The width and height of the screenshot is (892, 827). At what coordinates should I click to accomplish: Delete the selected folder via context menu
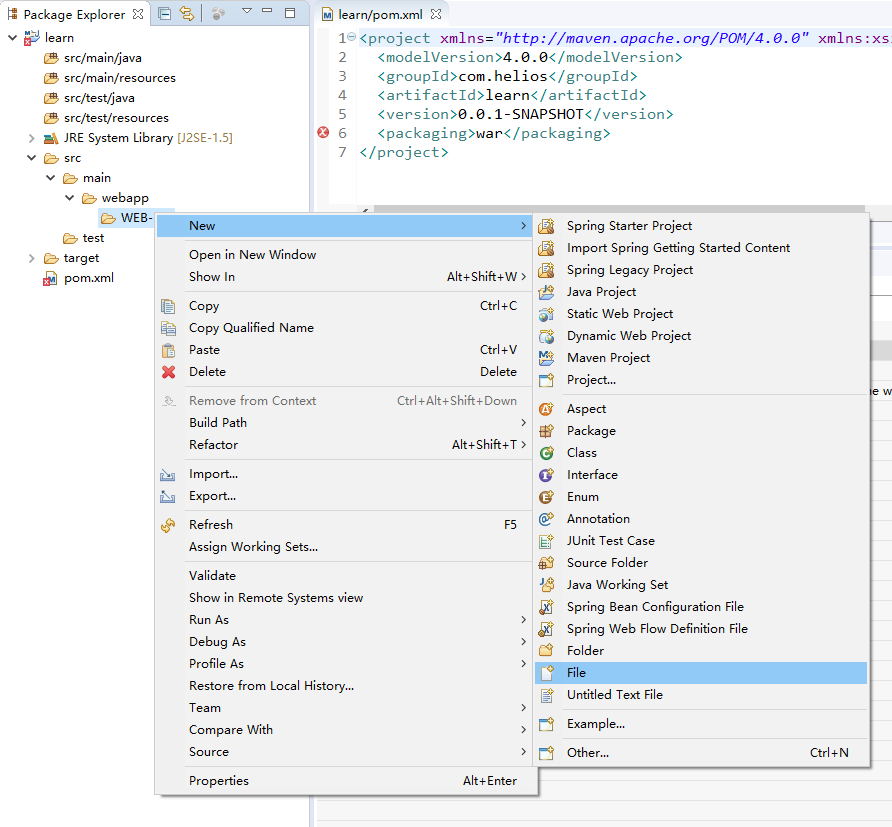[344, 372]
